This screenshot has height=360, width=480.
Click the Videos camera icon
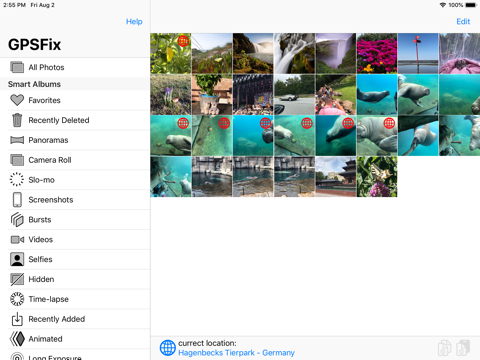[17, 240]
